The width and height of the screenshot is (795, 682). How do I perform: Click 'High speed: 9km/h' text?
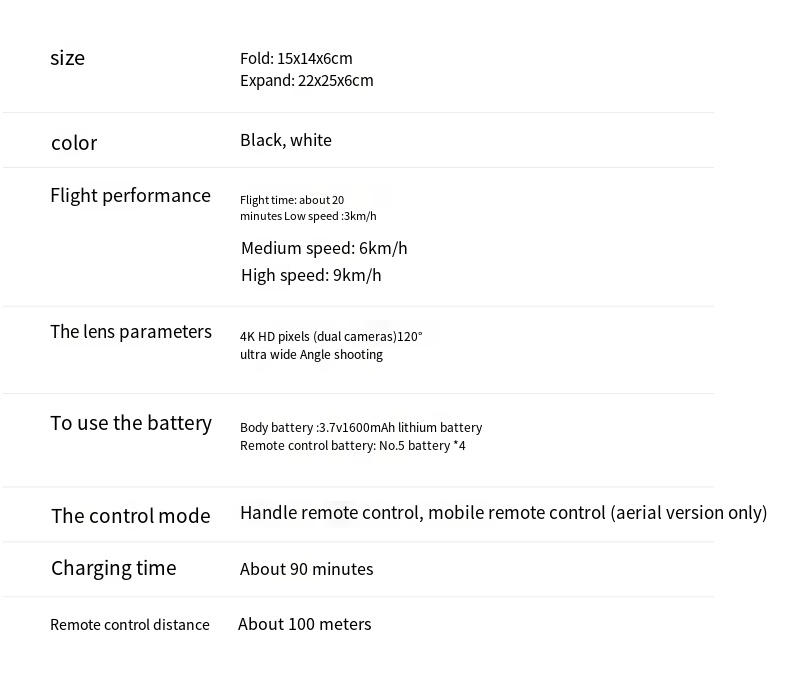point(310,275)
